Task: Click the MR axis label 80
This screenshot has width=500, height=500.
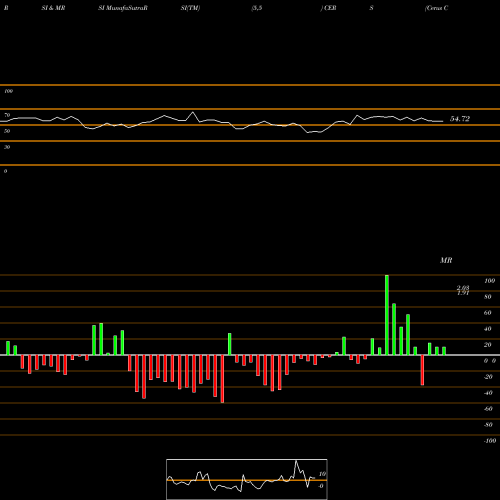Action: (x=488, y=297)
